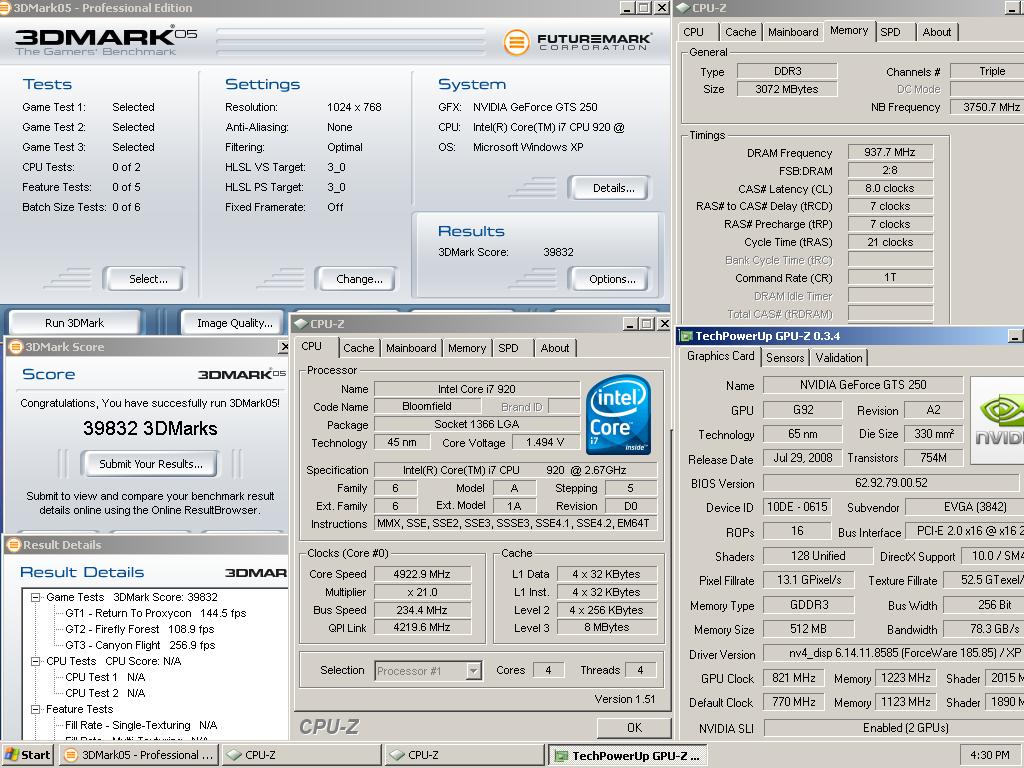Click Run 3DMark button
The image size is (1024, 768).
point(74,323)
